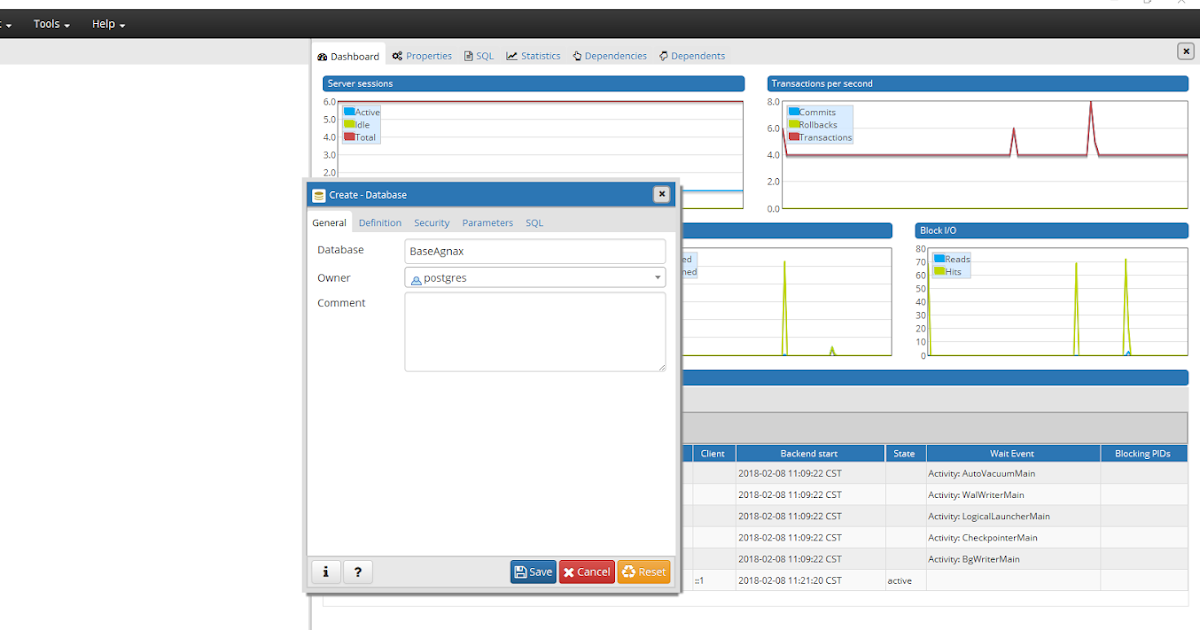Open help with the question mark icon
The width and height of the screenshot is (1200, 630).
[x=357, y=571]
